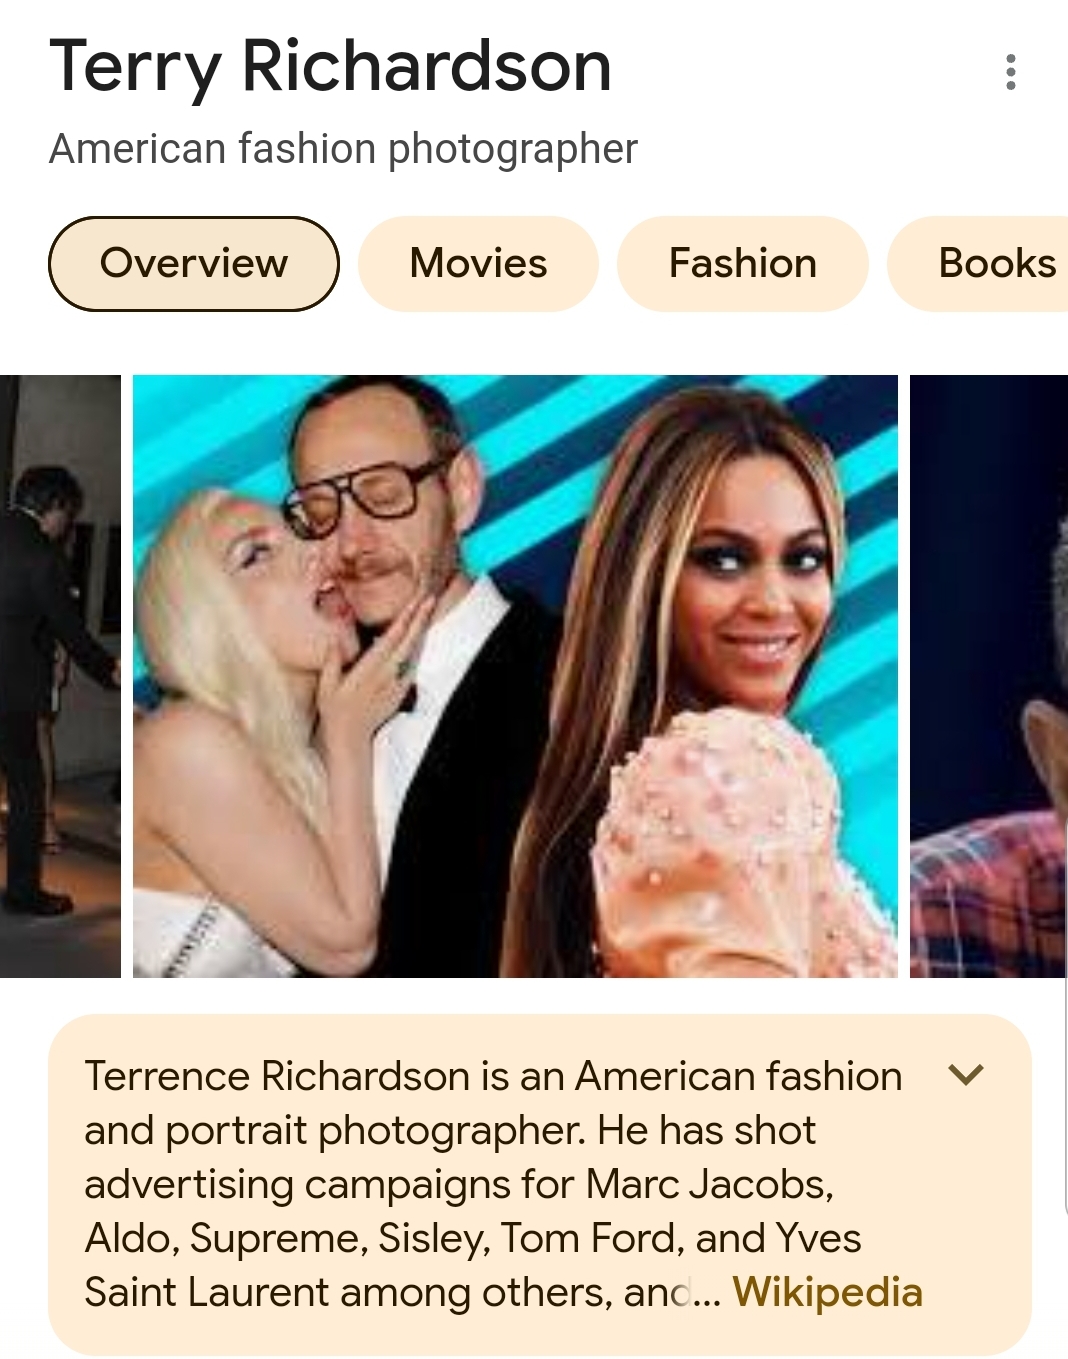Image resolution: width=1068 pixels, height=1359 pixels.
Task: Expand the description with the chevron
Action: (966, 1075)
